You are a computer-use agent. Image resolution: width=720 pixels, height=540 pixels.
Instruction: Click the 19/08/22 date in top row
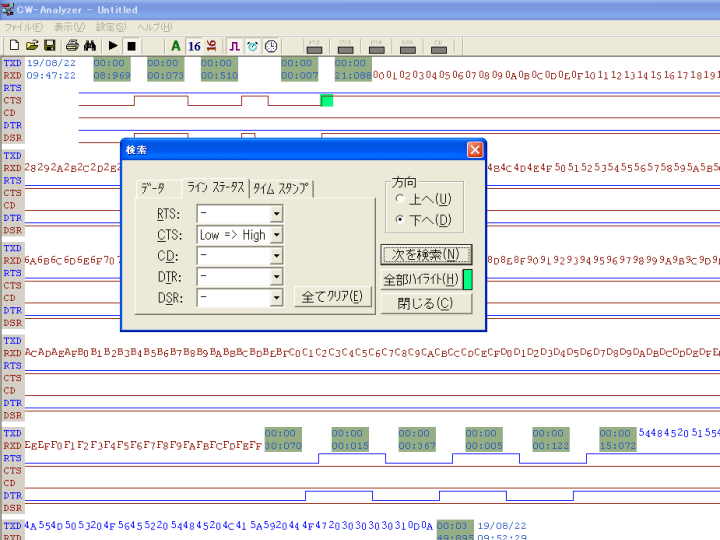coord(51,63)
